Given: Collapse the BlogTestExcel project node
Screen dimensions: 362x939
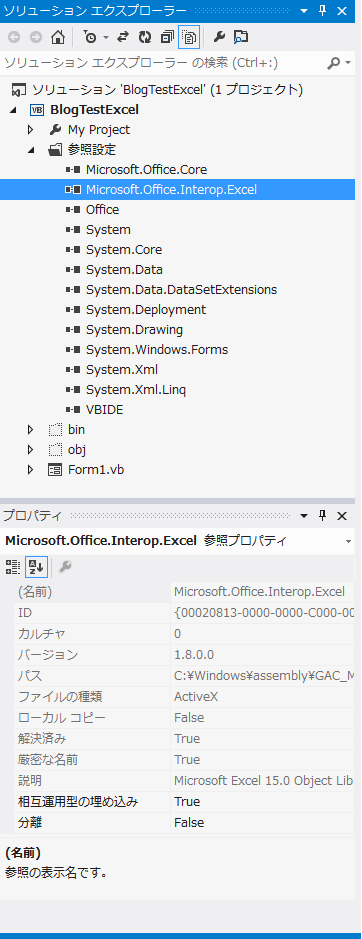Looking at the screenshot, I should point(13,110).
